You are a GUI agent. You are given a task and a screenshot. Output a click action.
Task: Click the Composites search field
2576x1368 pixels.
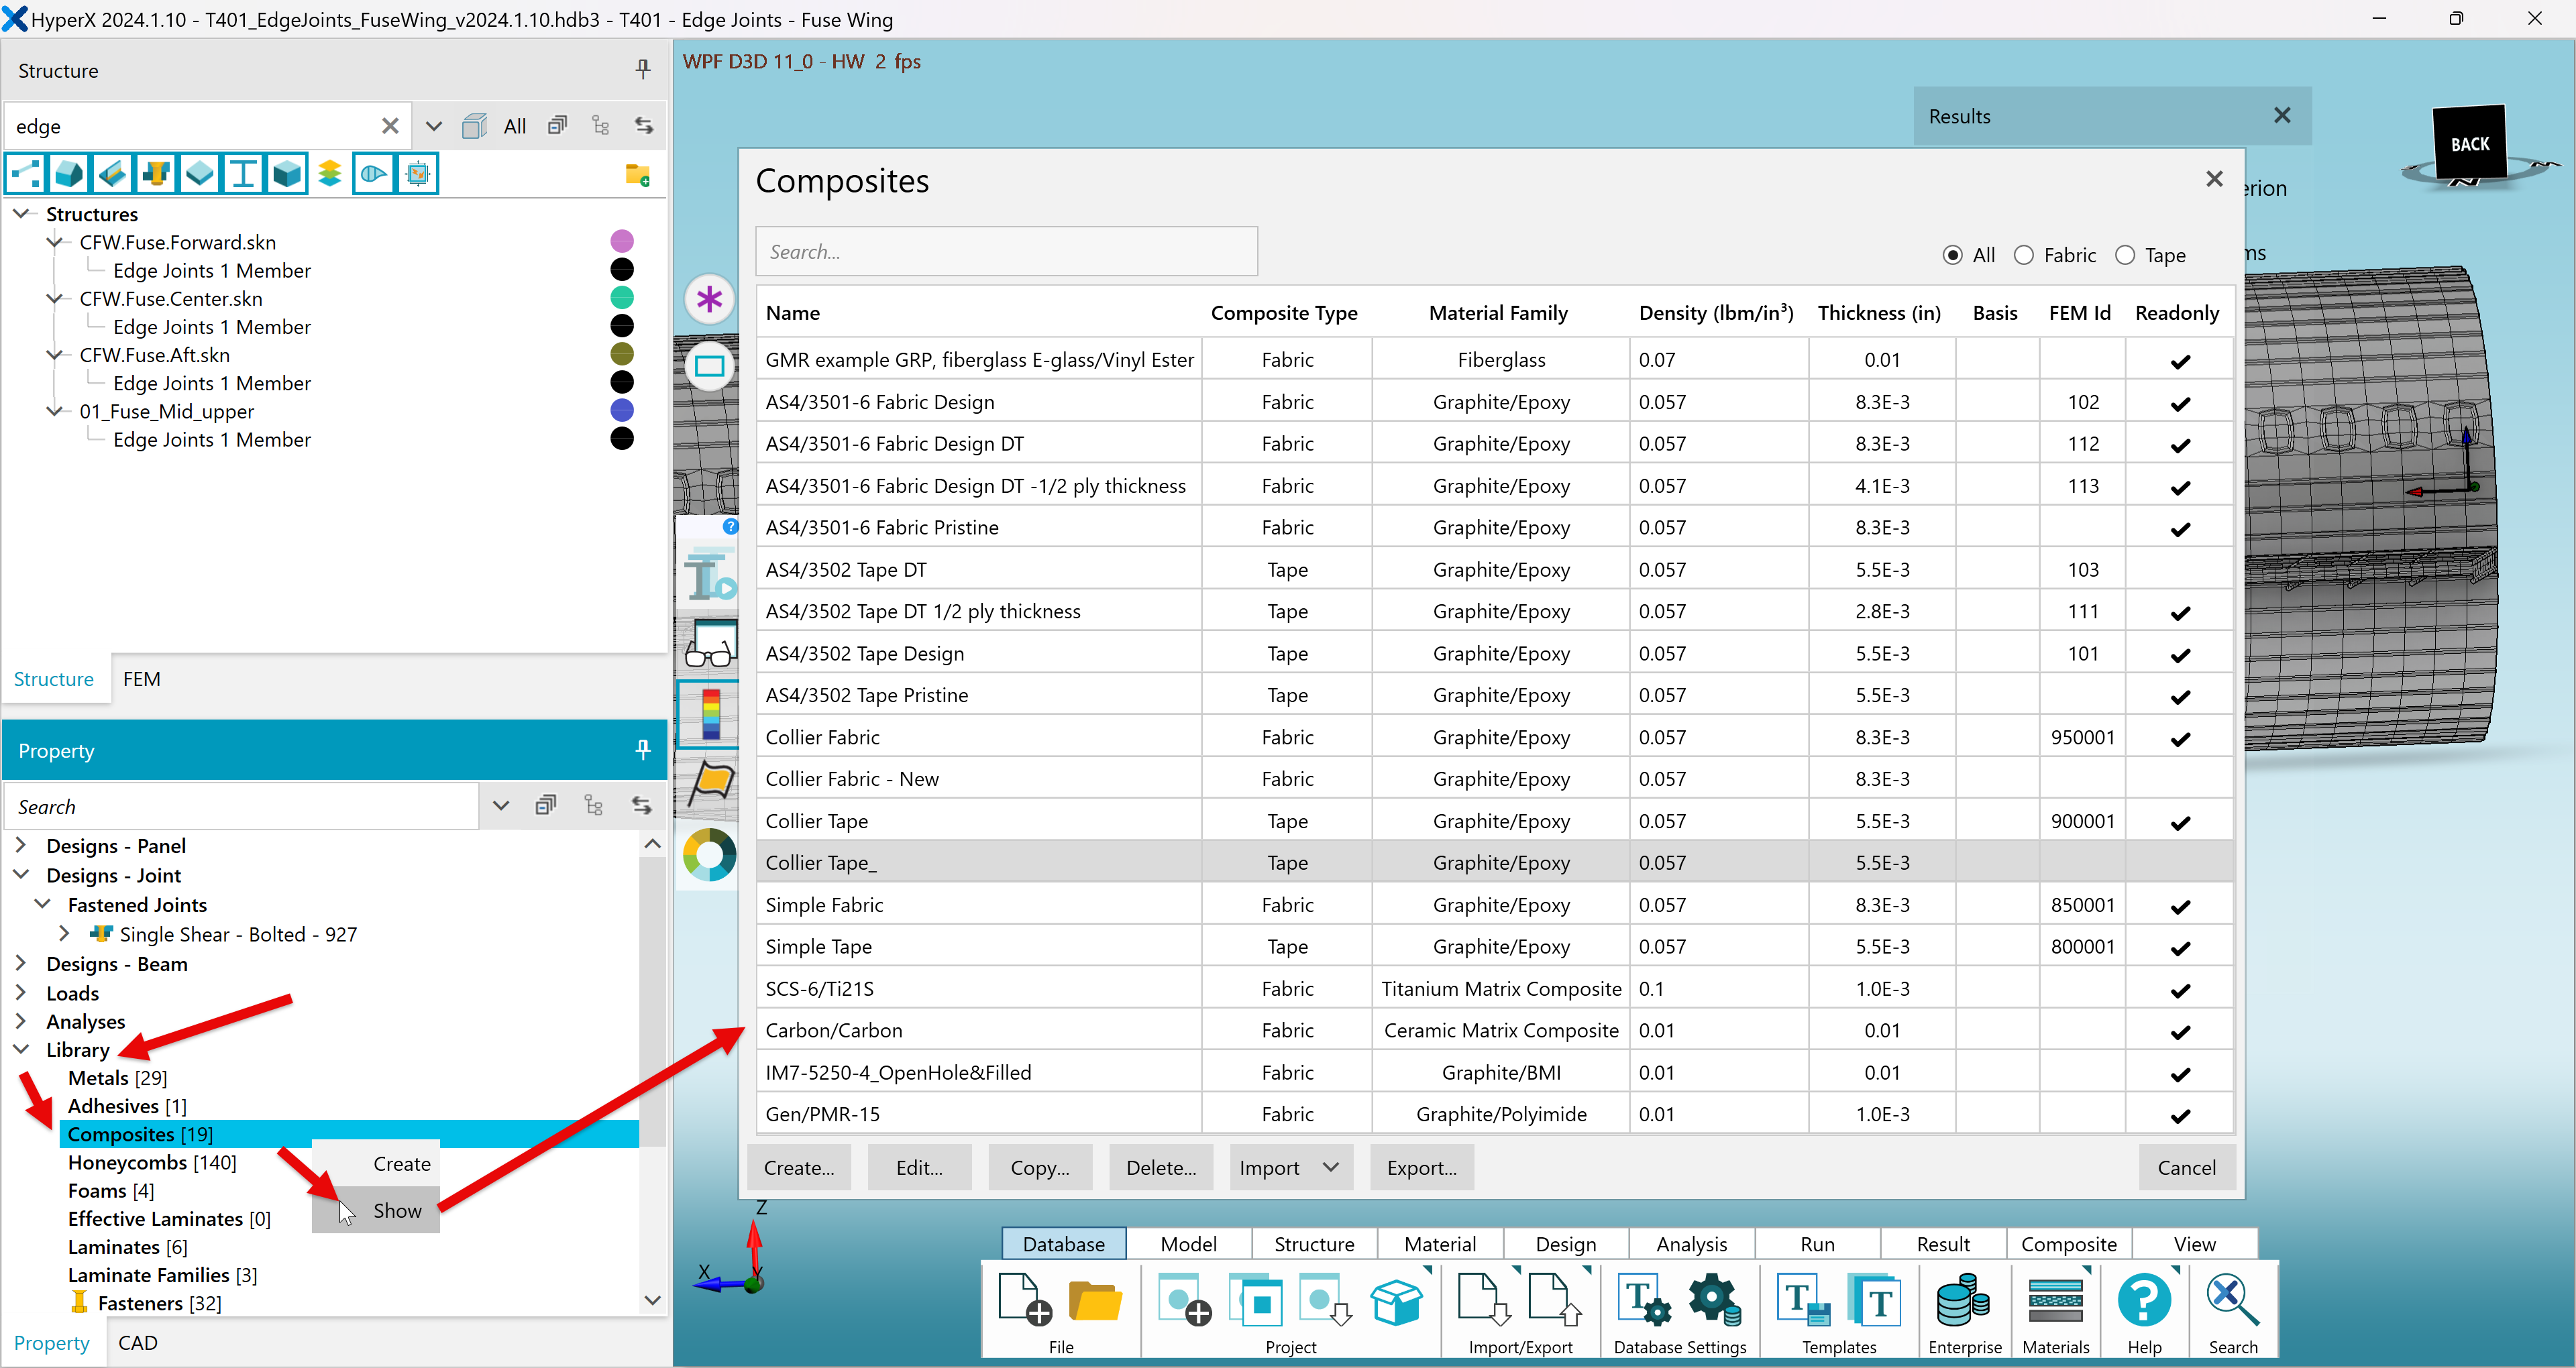pos(1006,252)
